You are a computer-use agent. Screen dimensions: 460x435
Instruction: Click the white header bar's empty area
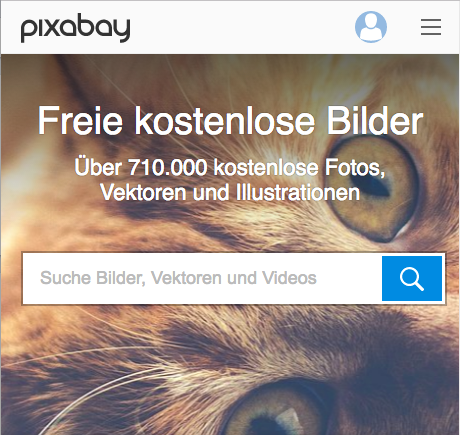click(240, 27)
